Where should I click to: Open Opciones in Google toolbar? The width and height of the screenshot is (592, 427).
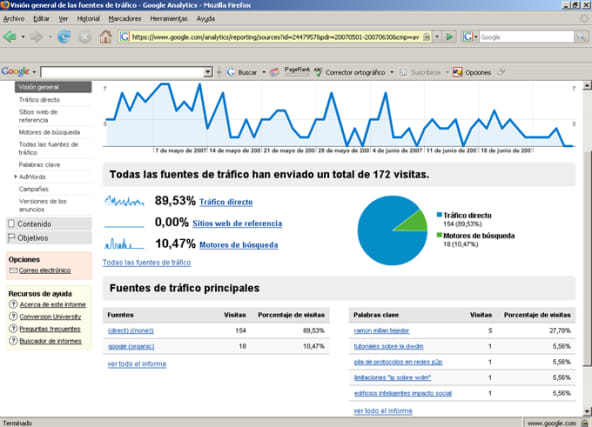tap(472, 72)
